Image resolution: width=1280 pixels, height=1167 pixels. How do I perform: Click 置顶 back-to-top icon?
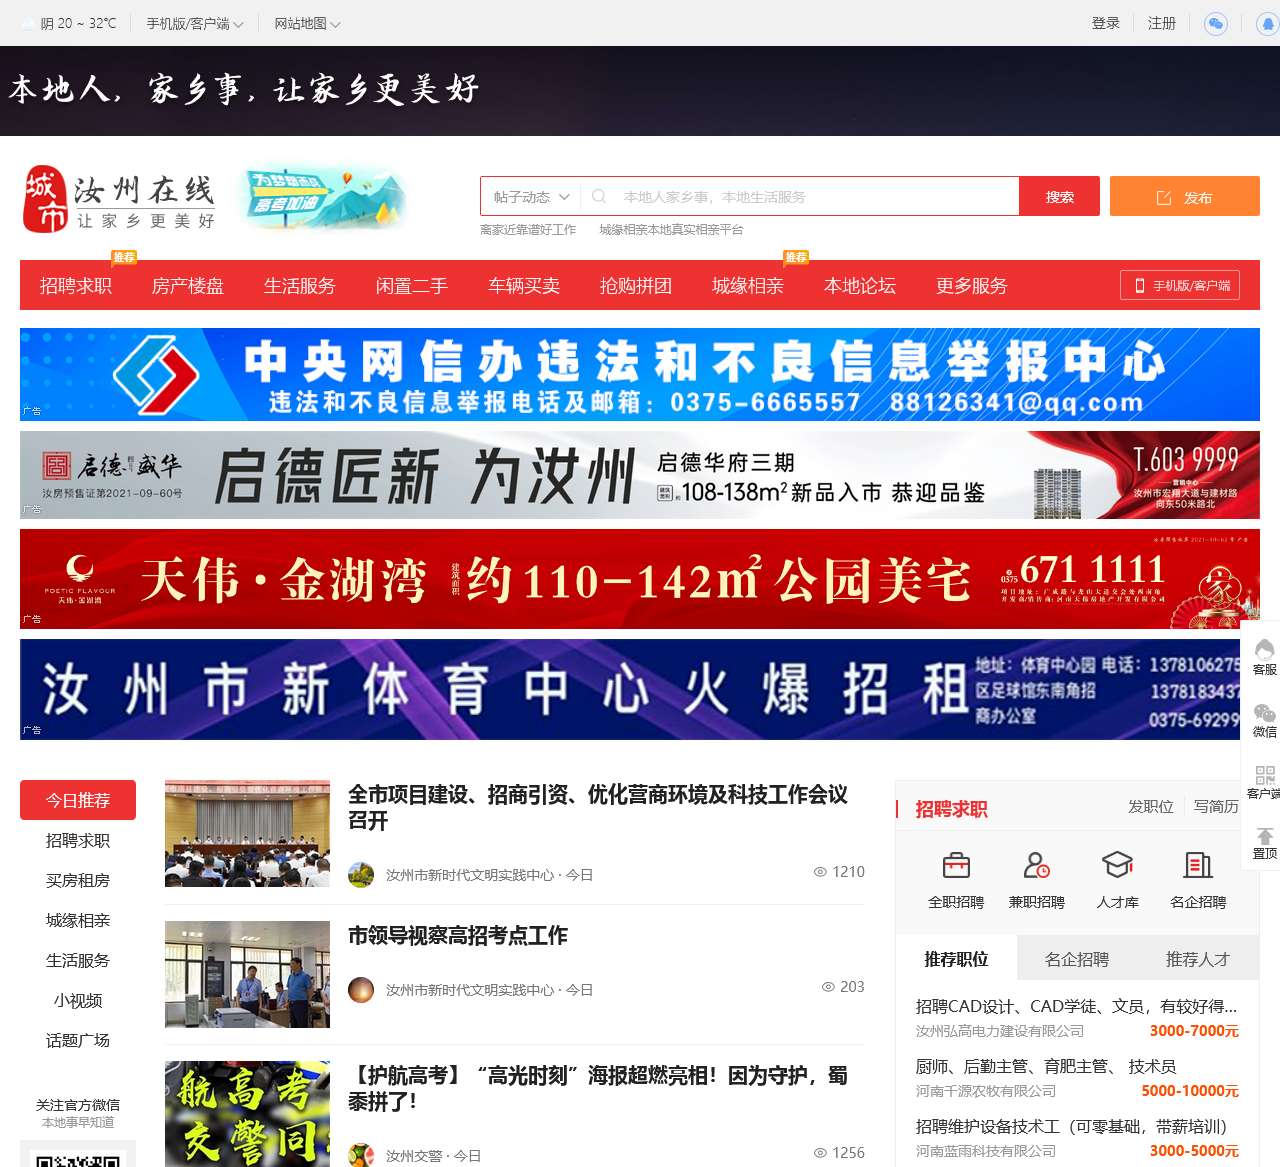[1265, 843]
